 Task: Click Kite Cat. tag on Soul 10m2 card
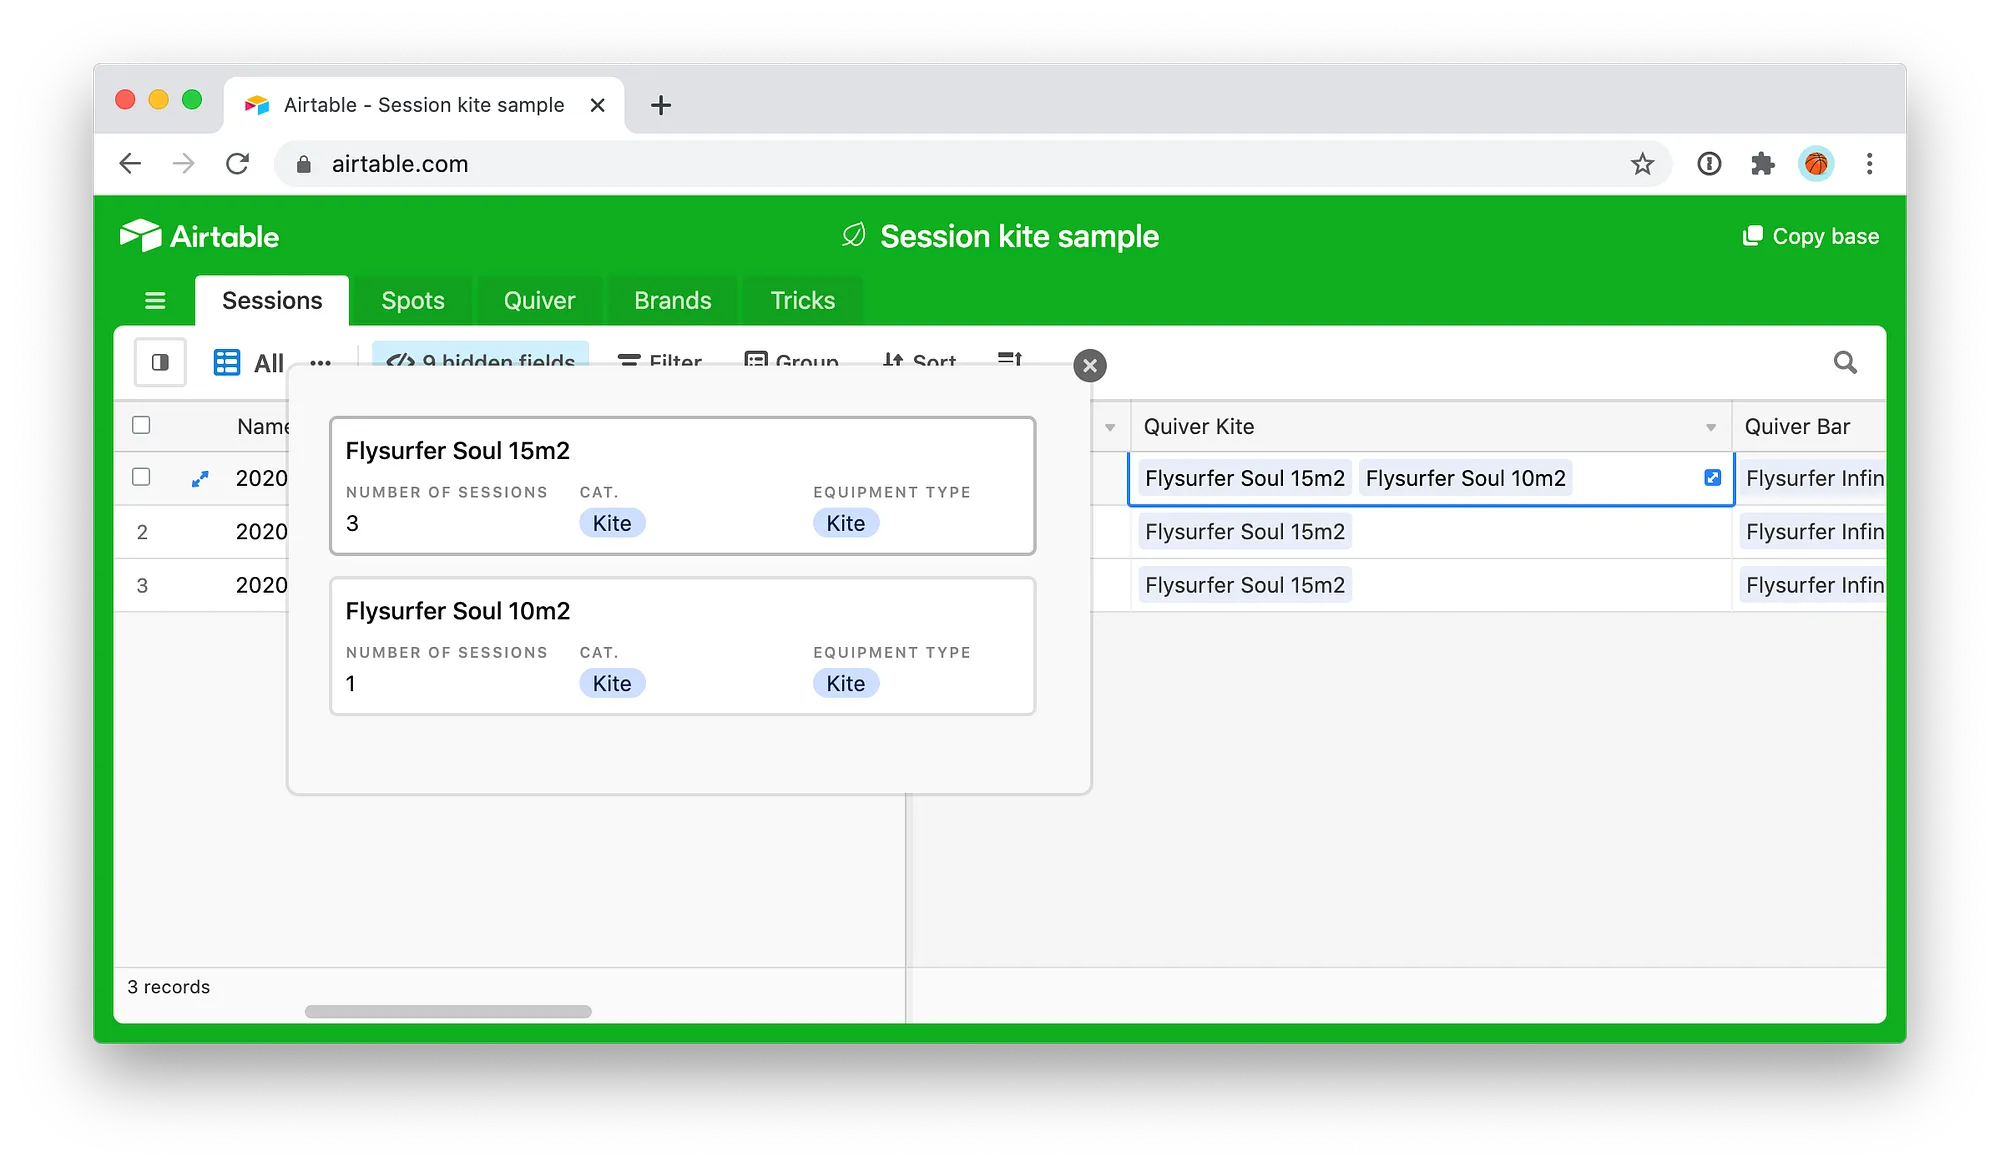pyautogui.click(x=612, y=683)
